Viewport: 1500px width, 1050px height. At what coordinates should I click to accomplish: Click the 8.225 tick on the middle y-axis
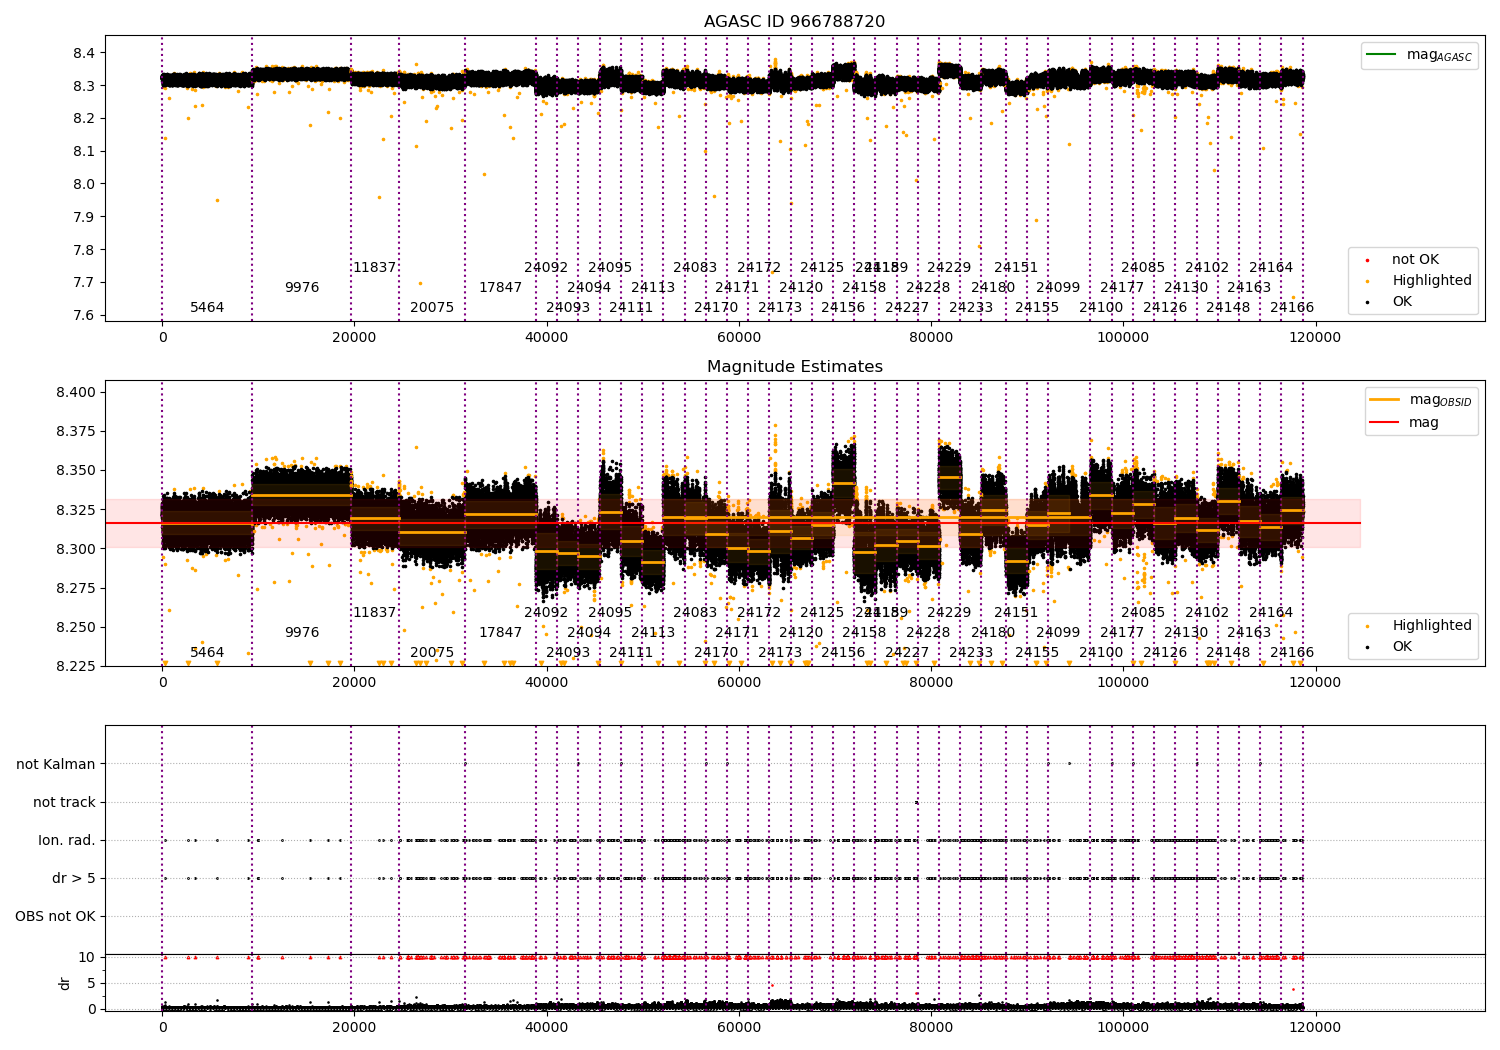click(76, 666)
